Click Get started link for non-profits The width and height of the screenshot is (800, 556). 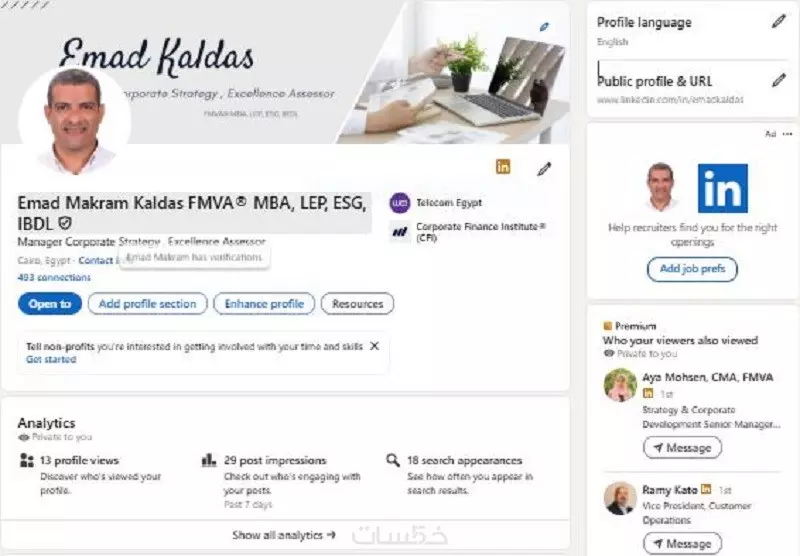(51, 359)
